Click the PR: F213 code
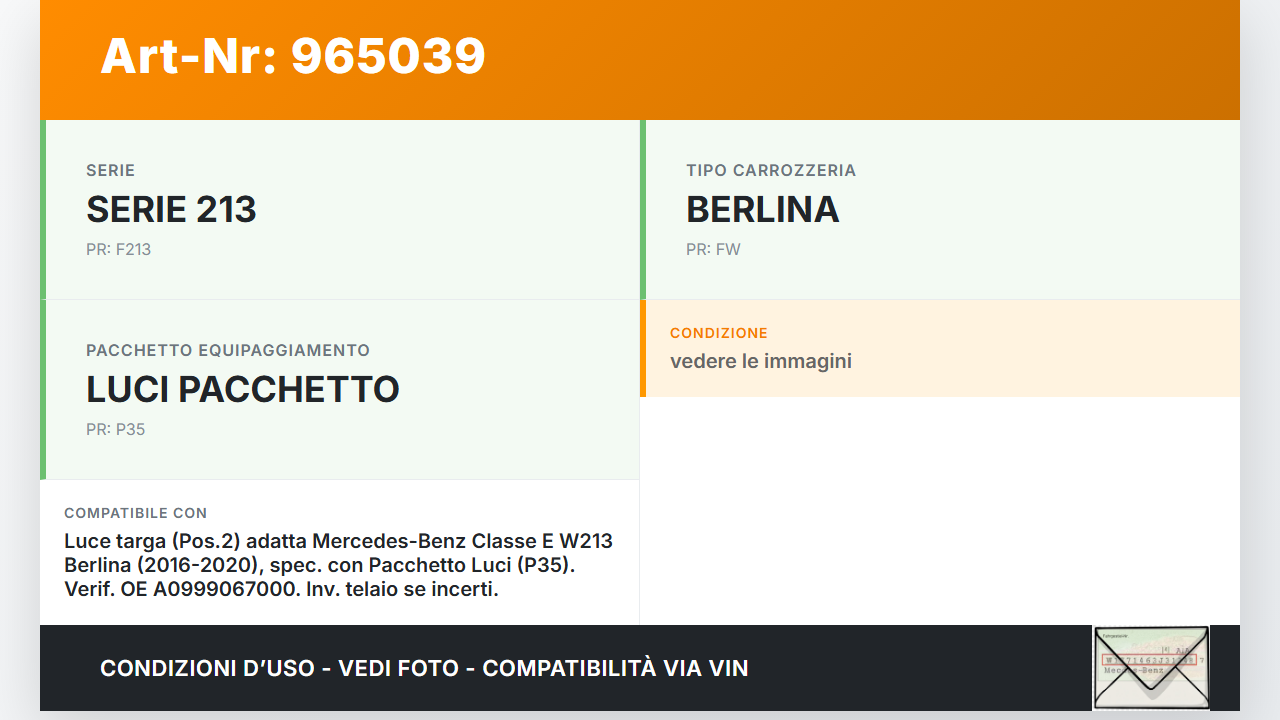The image size is (1280, 720). coord(118,249)
